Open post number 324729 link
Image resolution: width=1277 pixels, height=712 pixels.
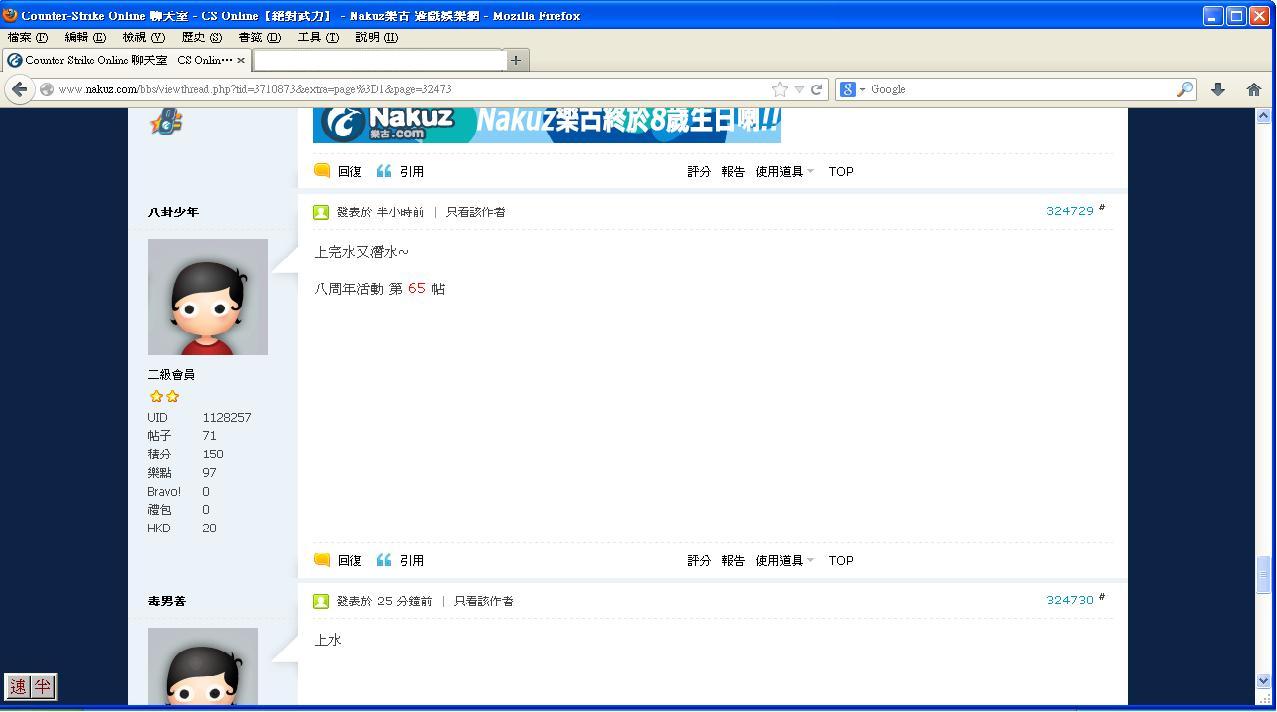click(1070, 211)
